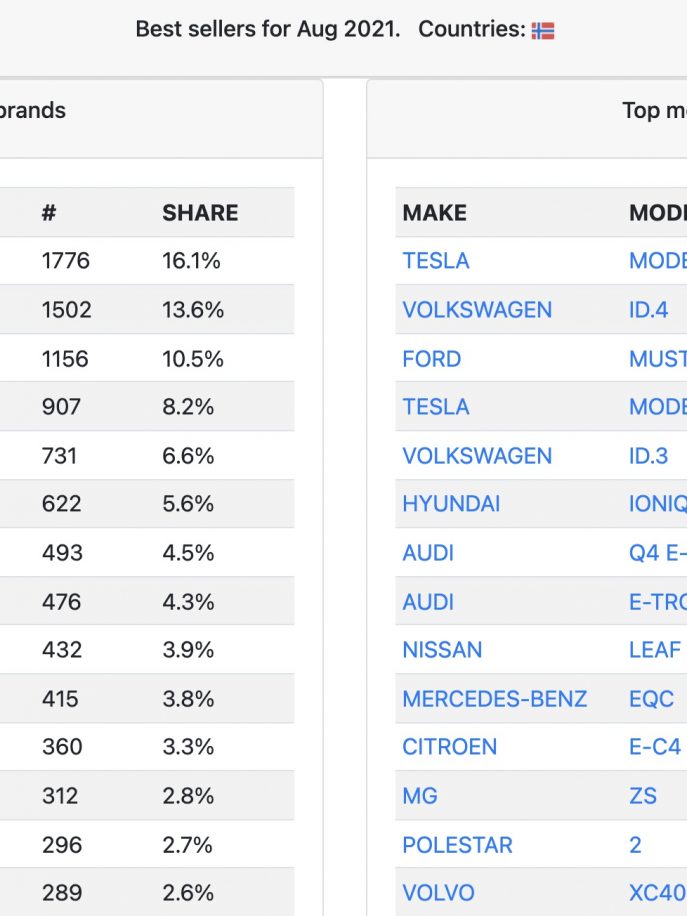
Task: Open the MG make link
Action: 419,796
